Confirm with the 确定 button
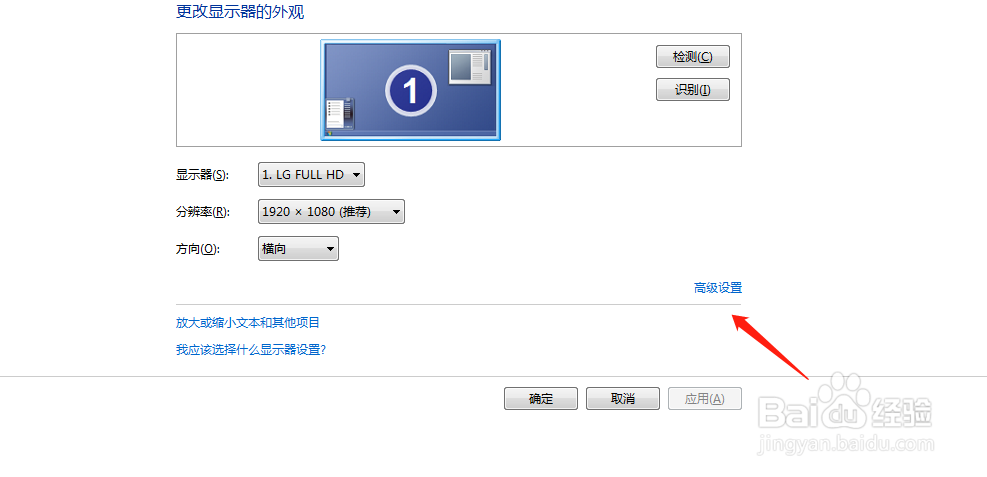This screenshot has width=987, height=477. (x=541, y=399)
